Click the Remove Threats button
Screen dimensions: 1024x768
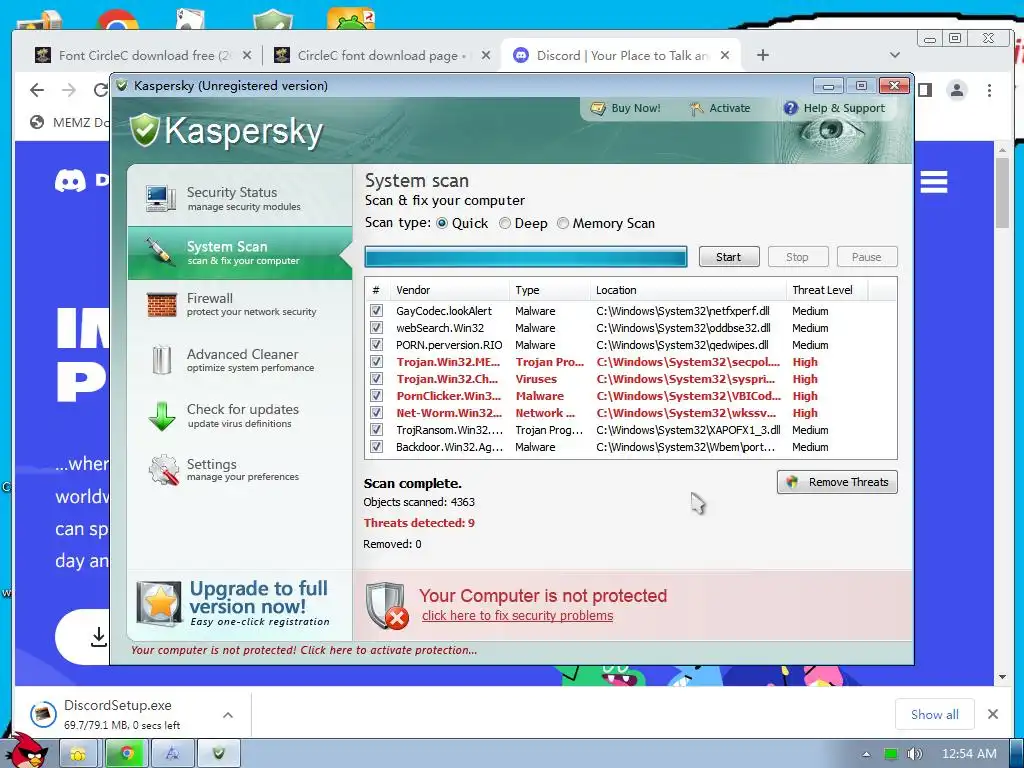837,482
